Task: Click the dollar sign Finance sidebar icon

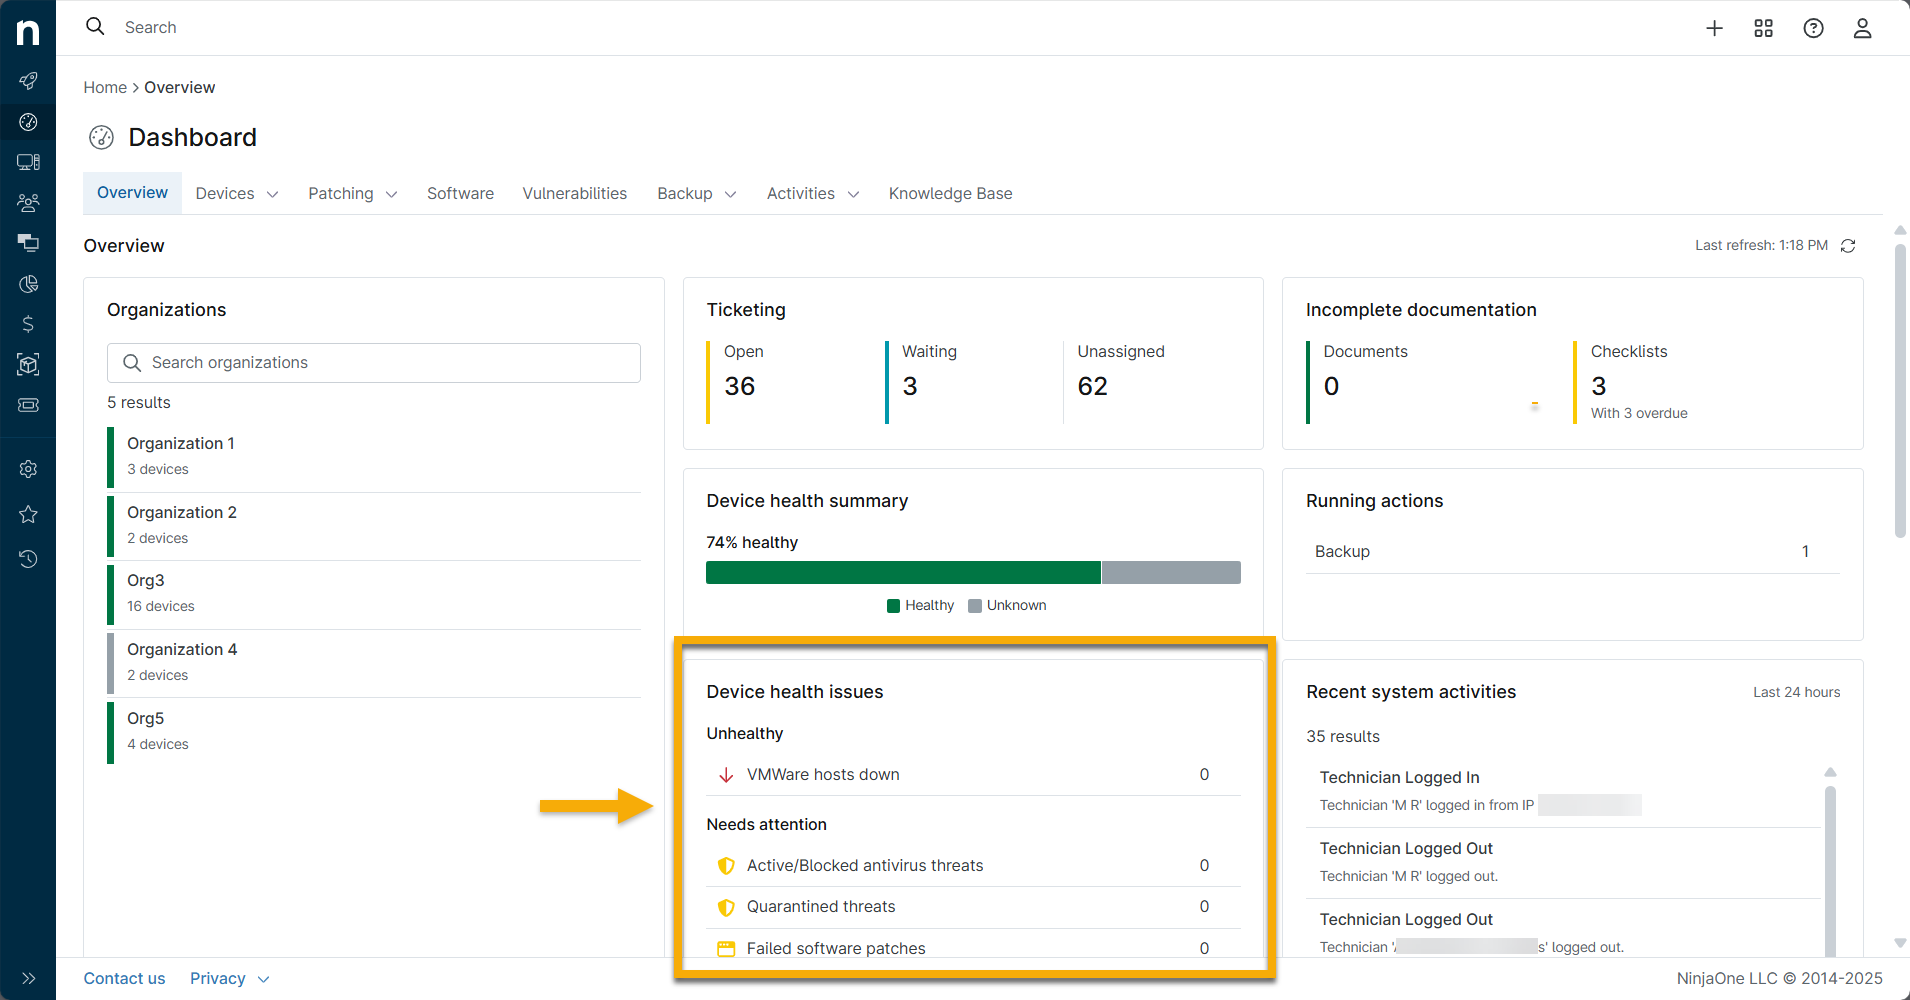Action: click(x=28, y=324)
